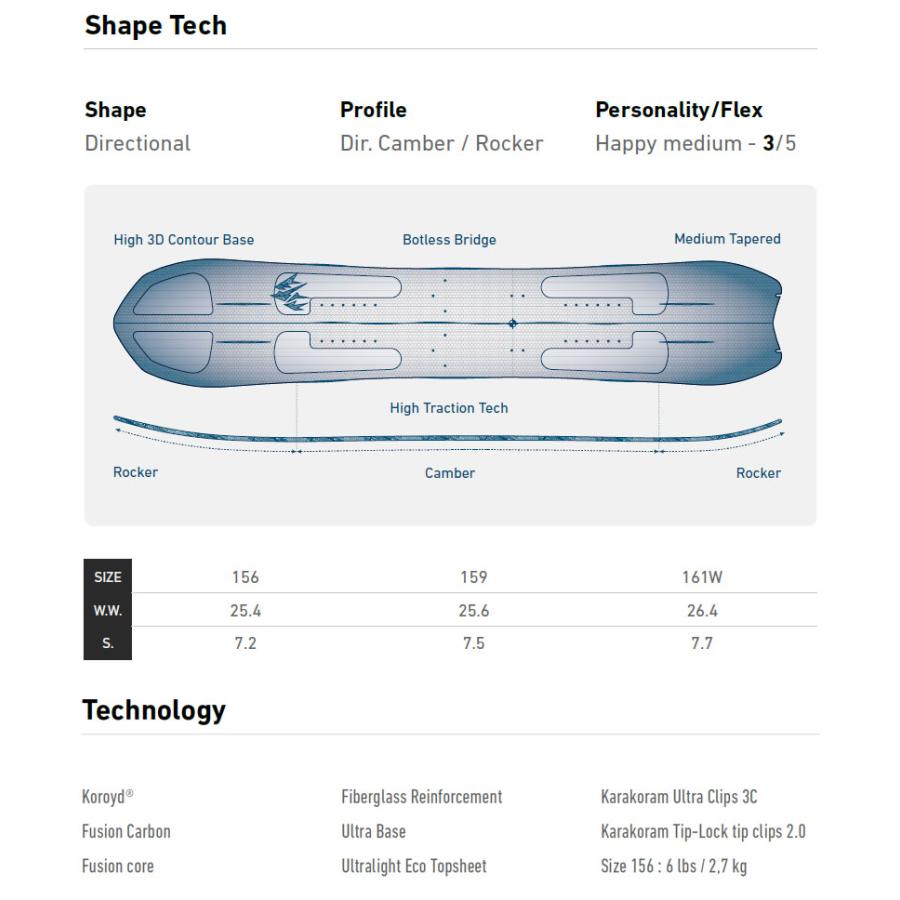The height and width of the screenshot is (900, 900).
Task: Select the 161W size column
Action: tap(702, 577)
